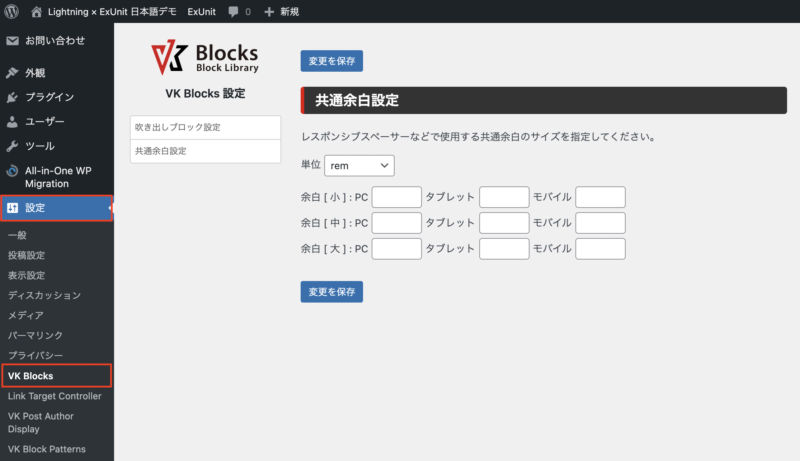This screenshot has height=461, width=800.
Task: Open ツール wrench icon menu
Action: tap(13, 146)
